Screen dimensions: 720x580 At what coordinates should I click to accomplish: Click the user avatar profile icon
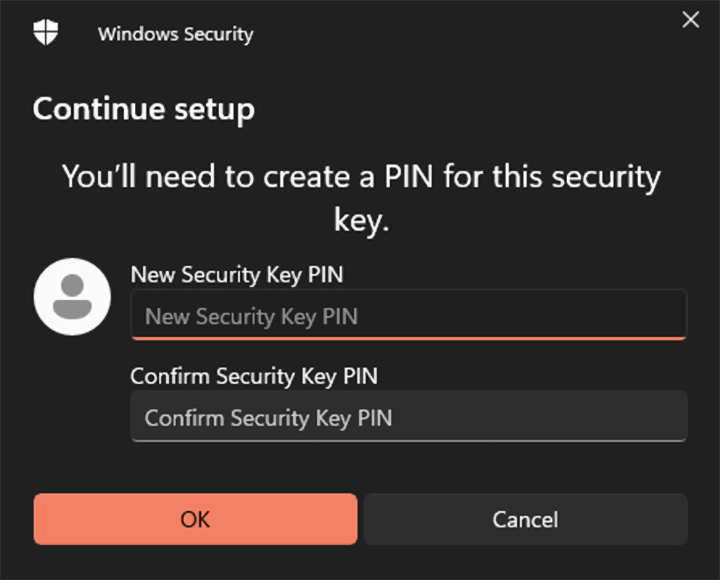click(x=72, y=296)
